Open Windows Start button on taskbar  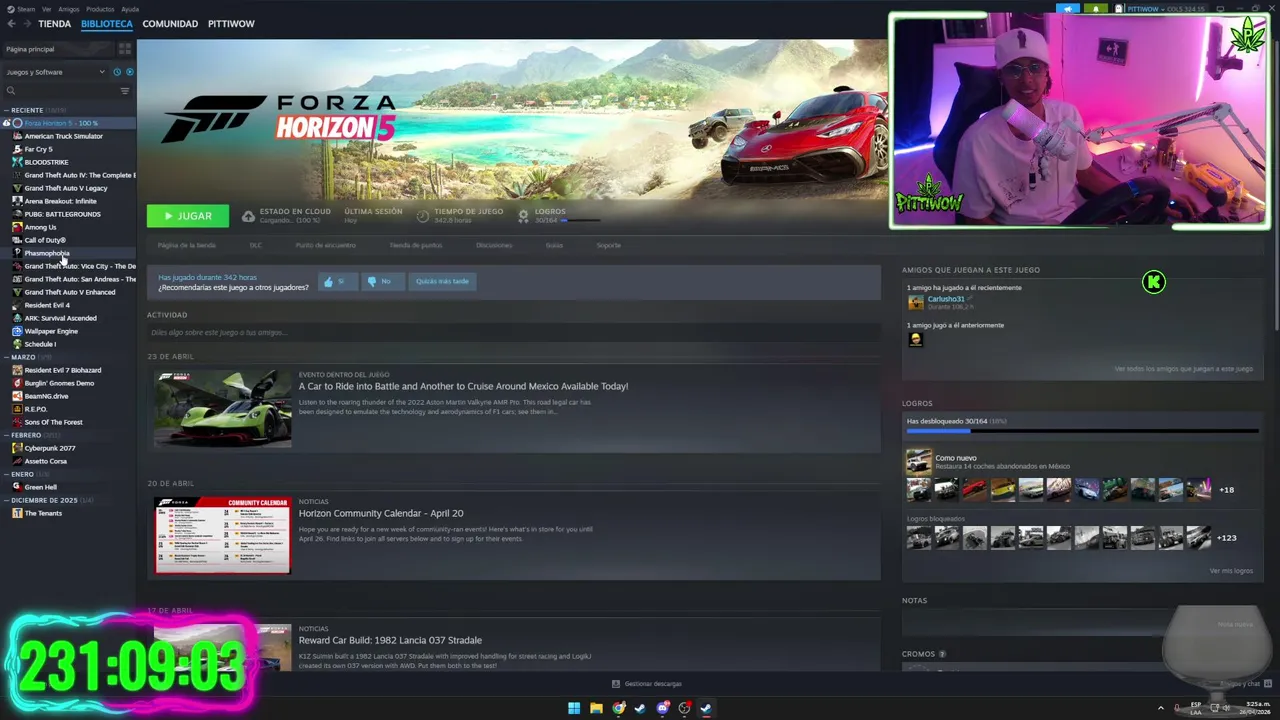[x=574, y=708]
